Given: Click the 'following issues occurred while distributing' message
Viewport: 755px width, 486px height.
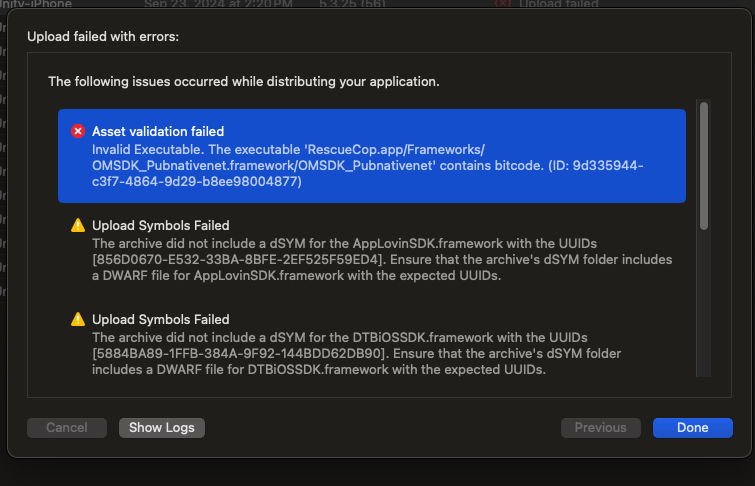Looking at the screenshot, I should [244, 81].
